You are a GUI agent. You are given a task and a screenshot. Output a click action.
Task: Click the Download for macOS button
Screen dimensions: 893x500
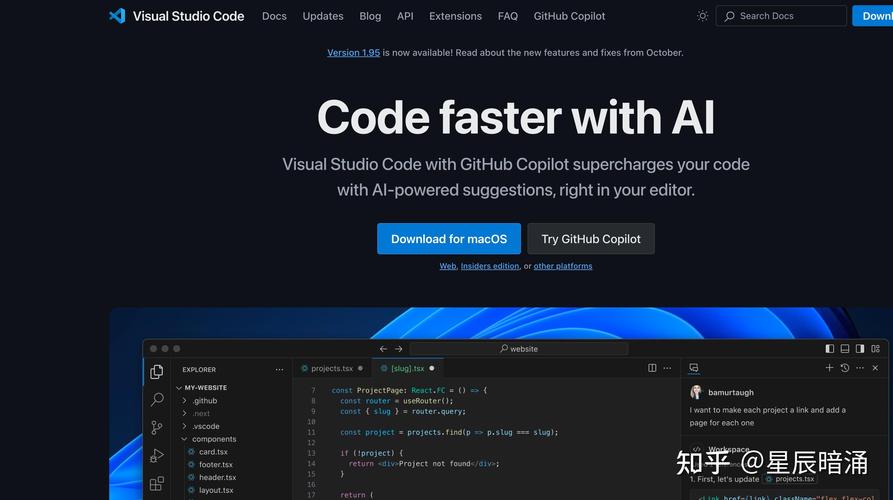(x=449, y=239)
